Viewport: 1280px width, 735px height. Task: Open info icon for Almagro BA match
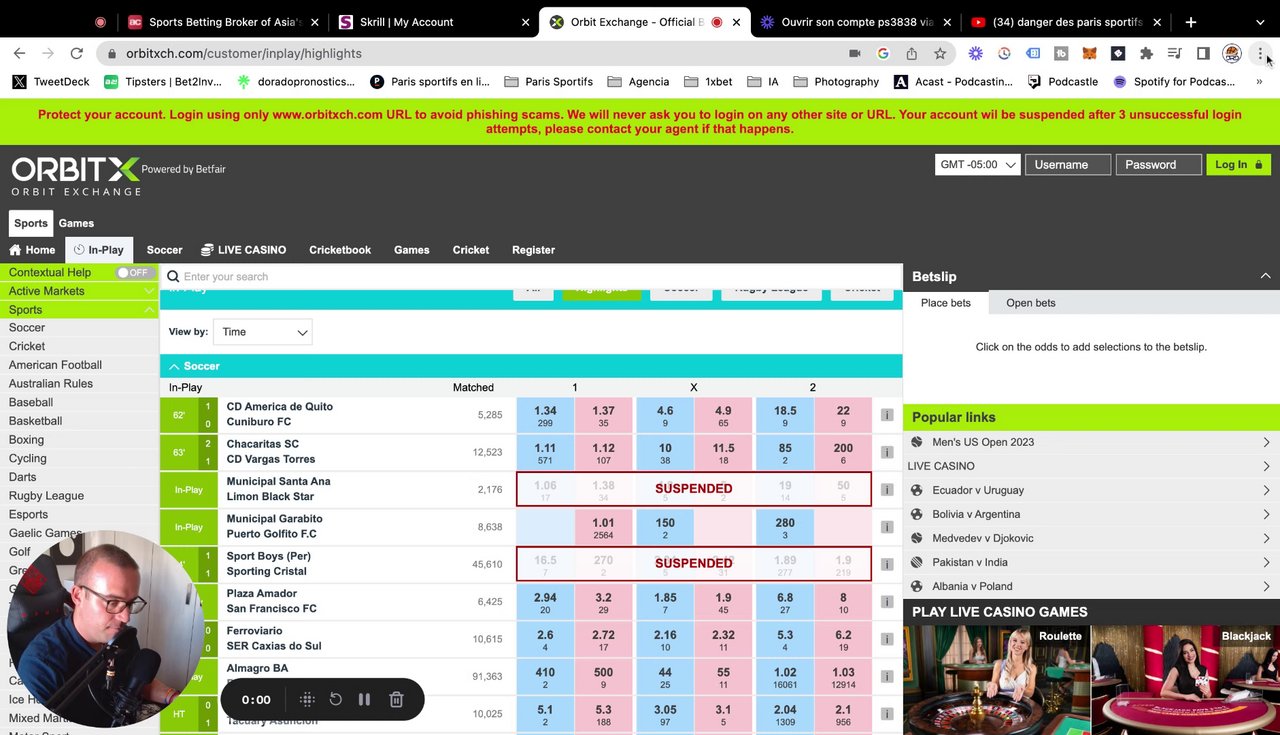[887, 676]
